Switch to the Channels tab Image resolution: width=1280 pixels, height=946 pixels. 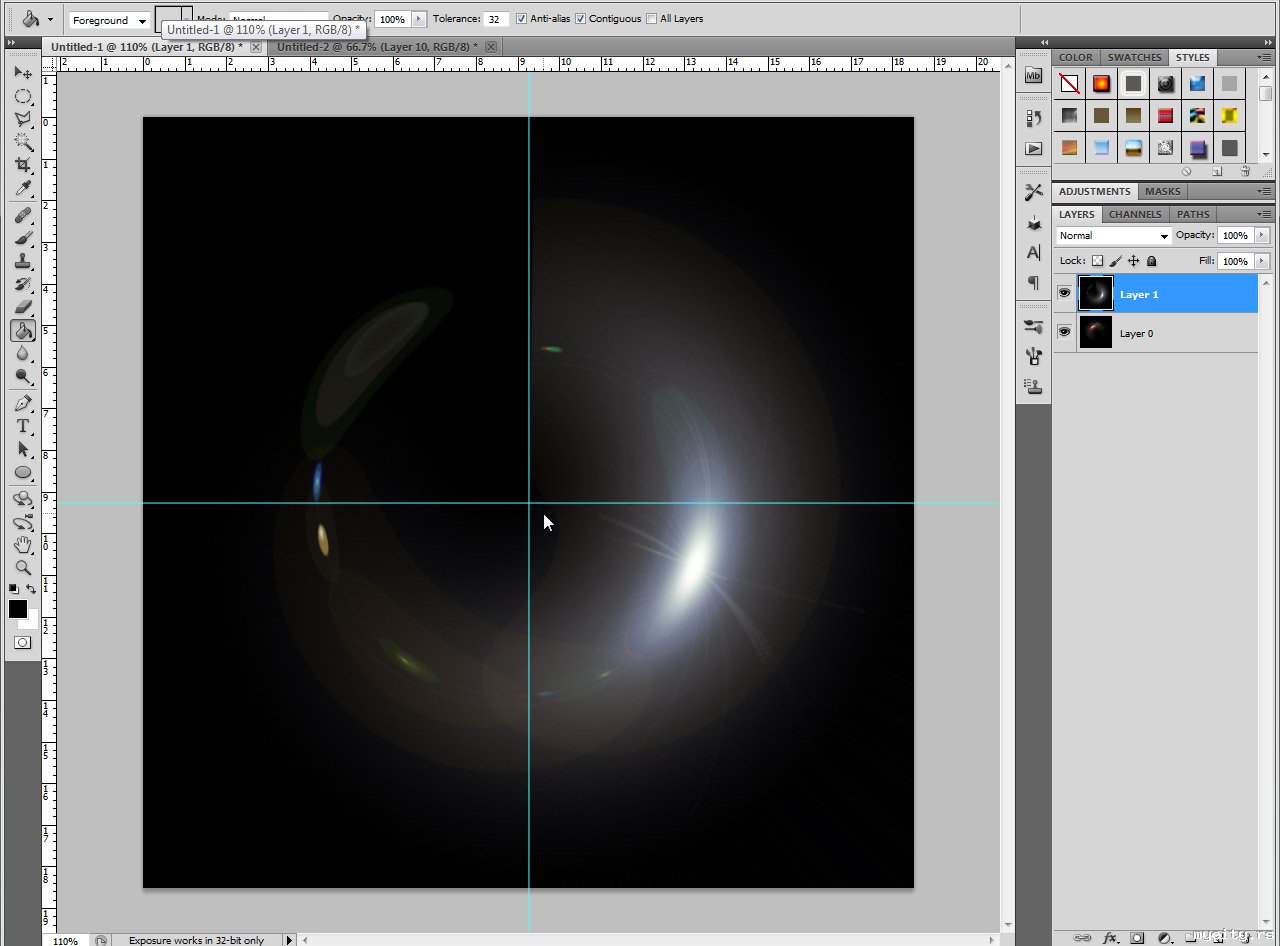[1135, 214]
